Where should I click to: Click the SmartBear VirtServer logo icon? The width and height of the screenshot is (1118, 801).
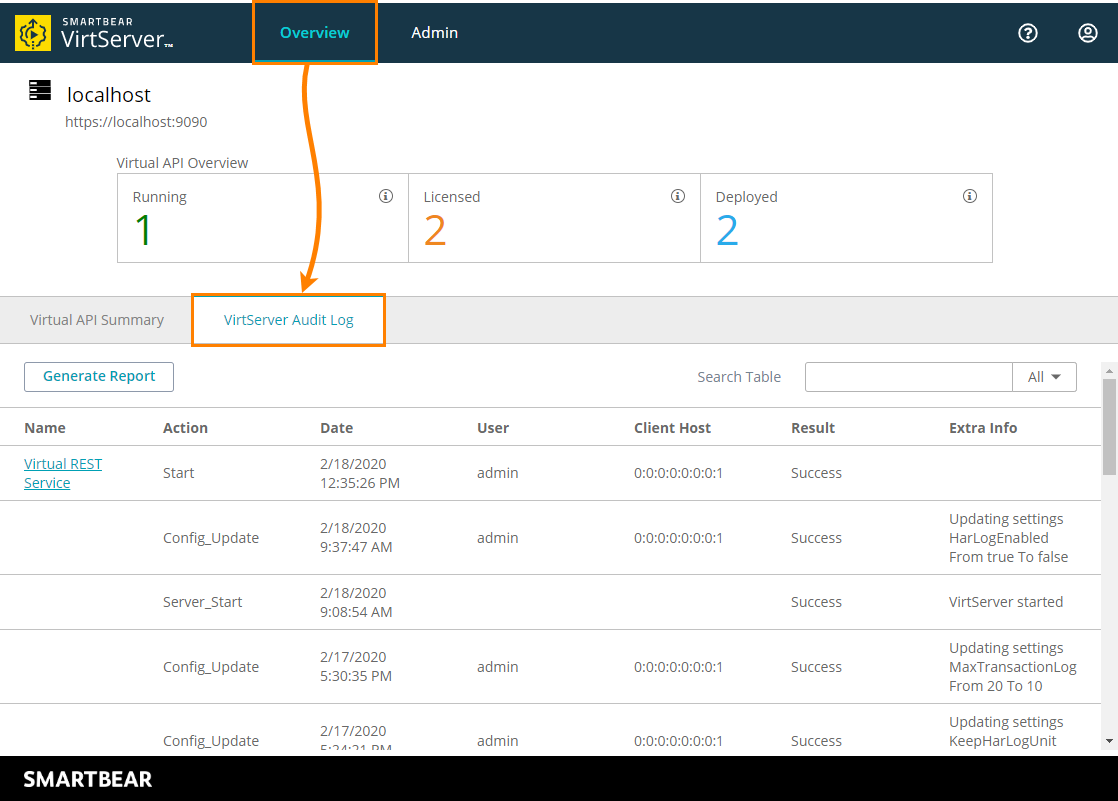[x=33, y=33]
